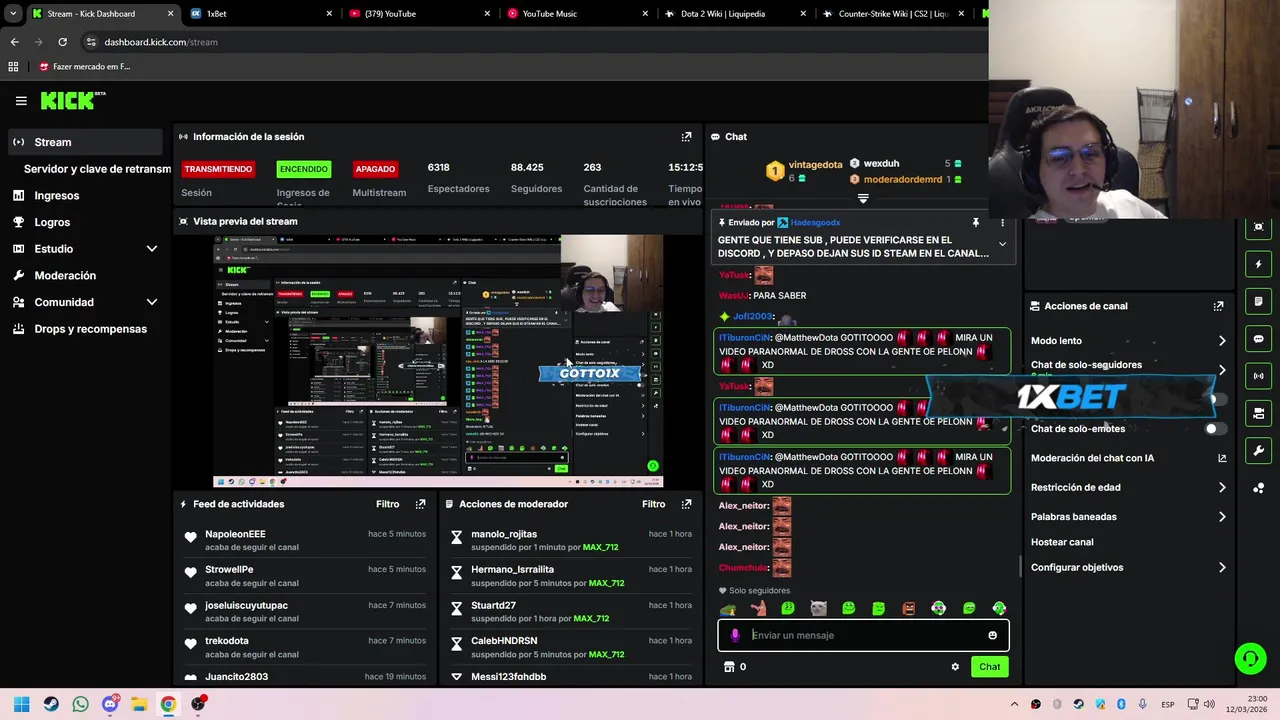The image size is (1280, 720).
Task: Open external link for Moderación del chat con IA
Action: (x=1222, y=458)
